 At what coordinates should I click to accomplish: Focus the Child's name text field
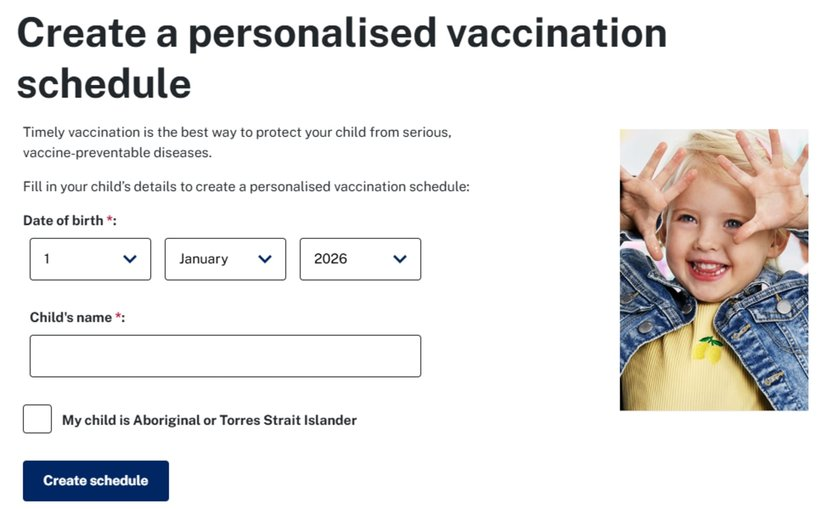pyautogui.click(x=225, y=356)
